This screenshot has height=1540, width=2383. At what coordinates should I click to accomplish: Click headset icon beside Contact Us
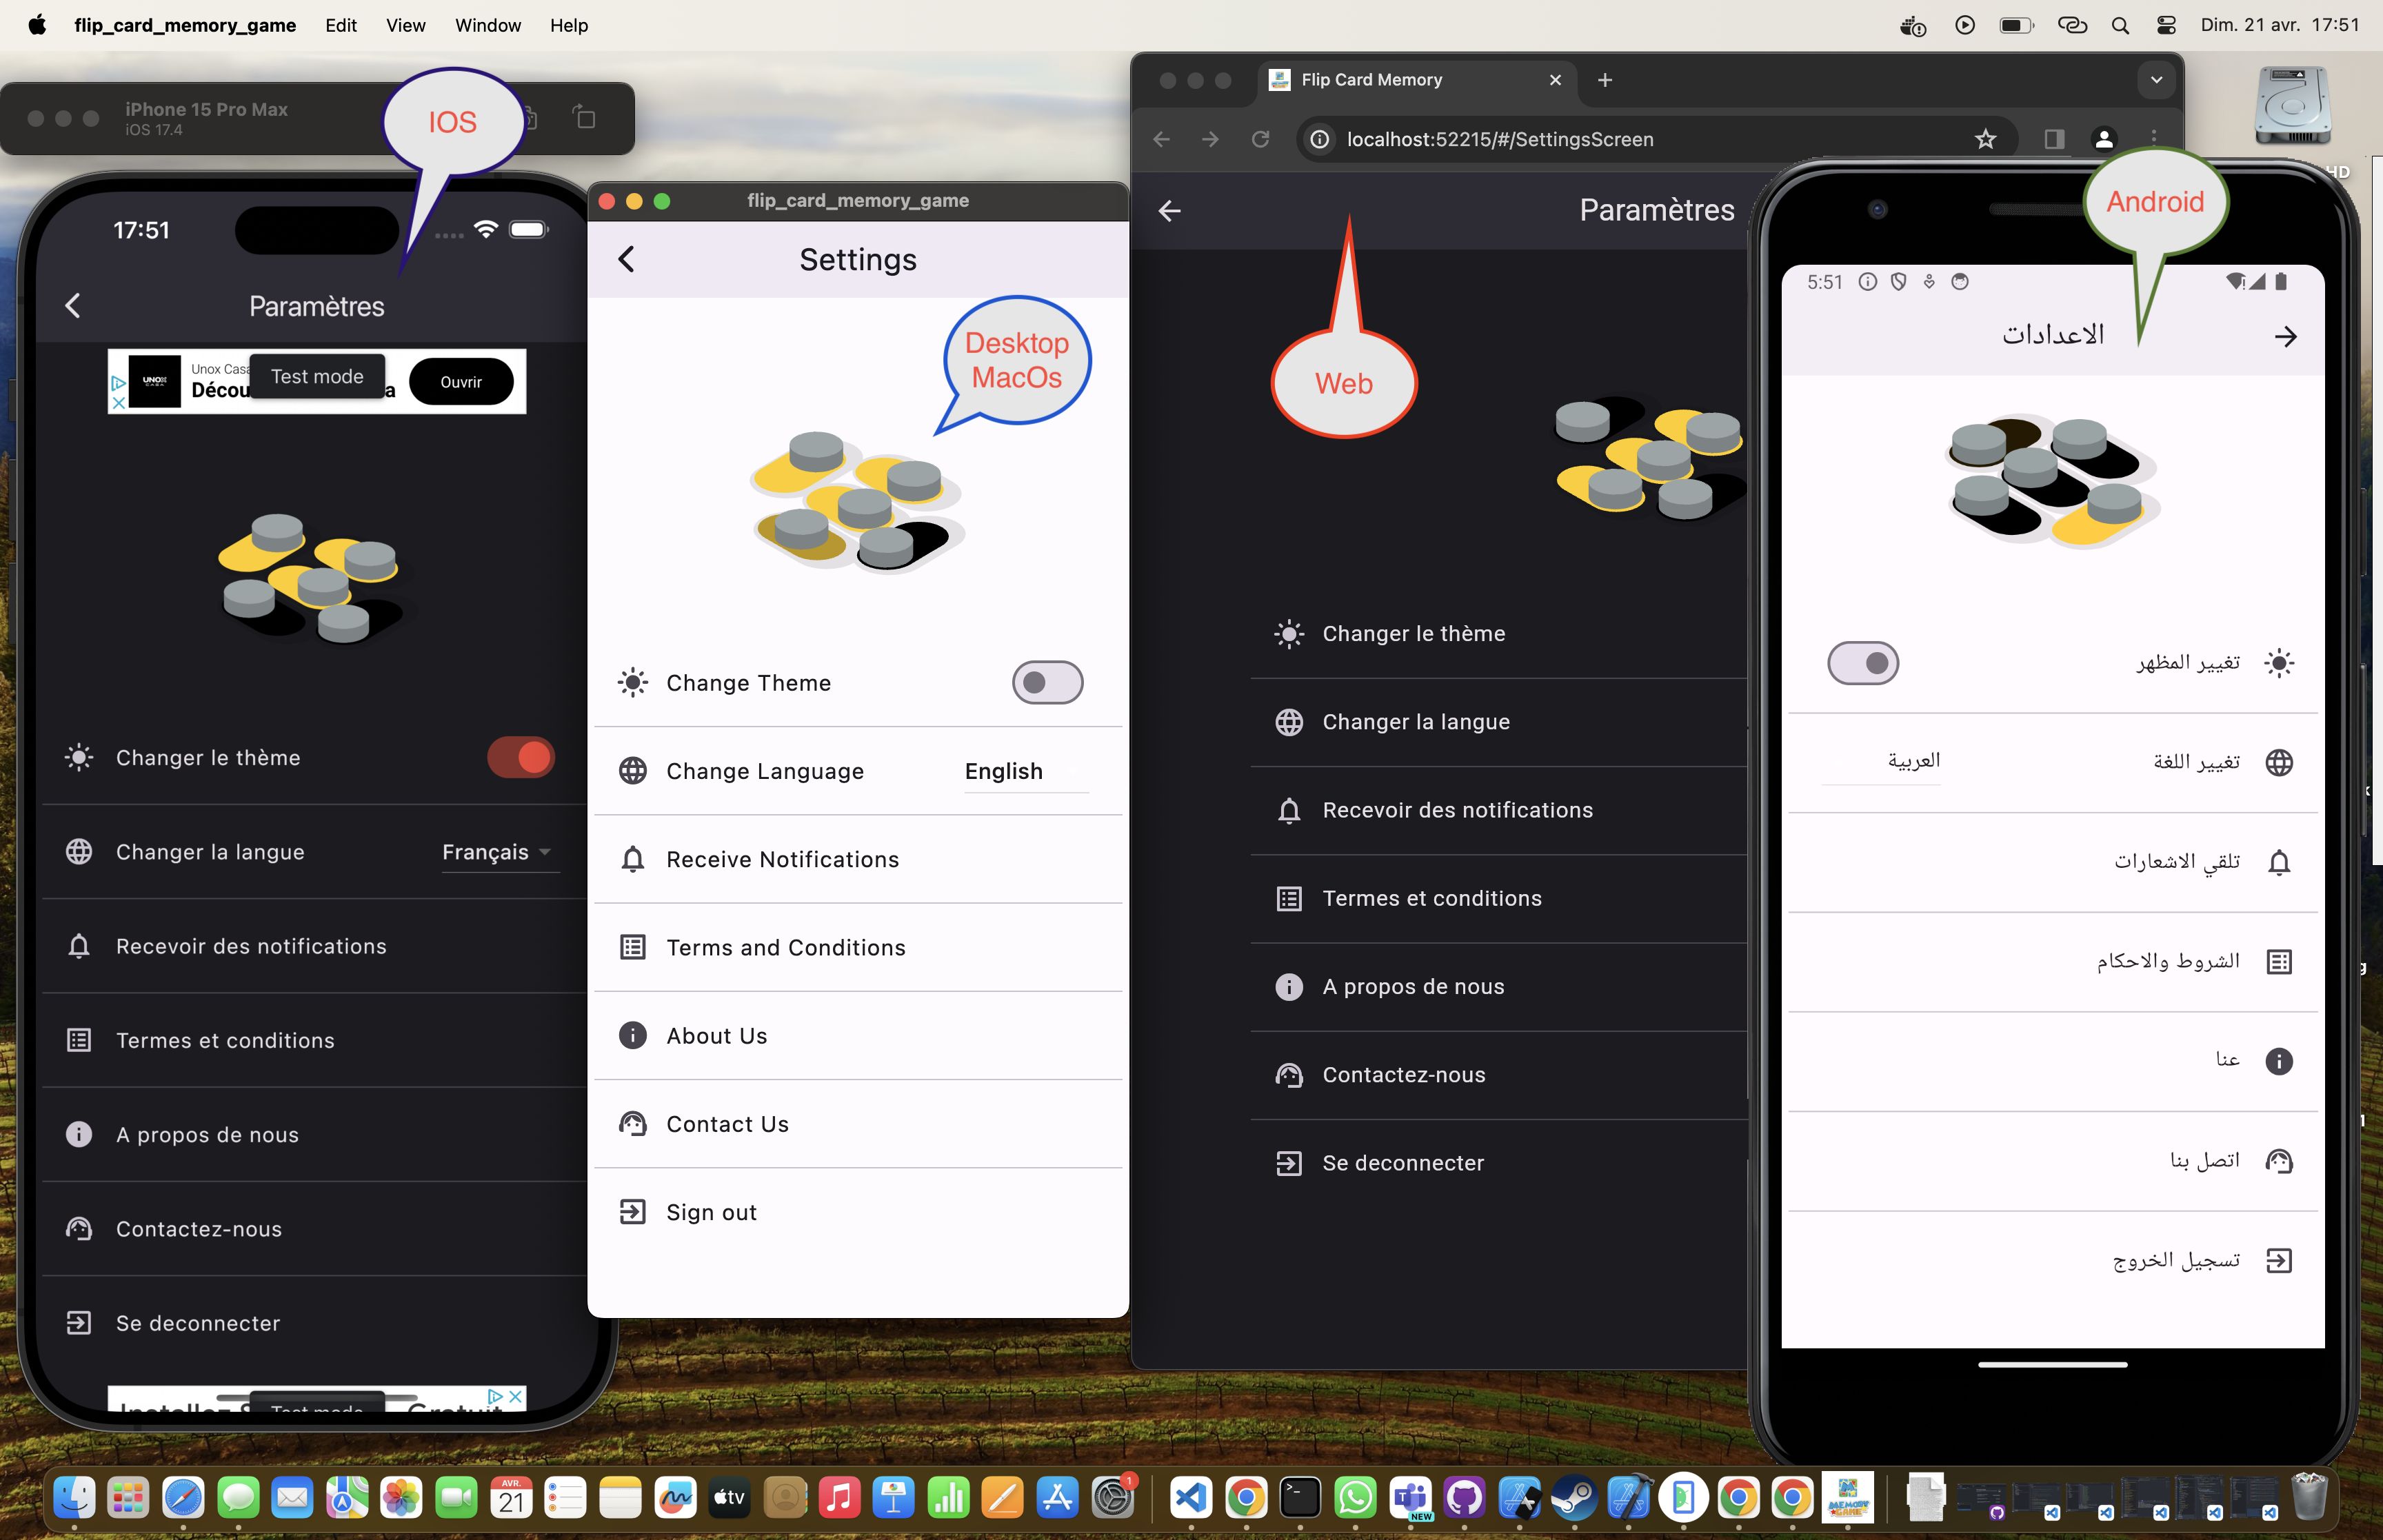click(632, 1124)
